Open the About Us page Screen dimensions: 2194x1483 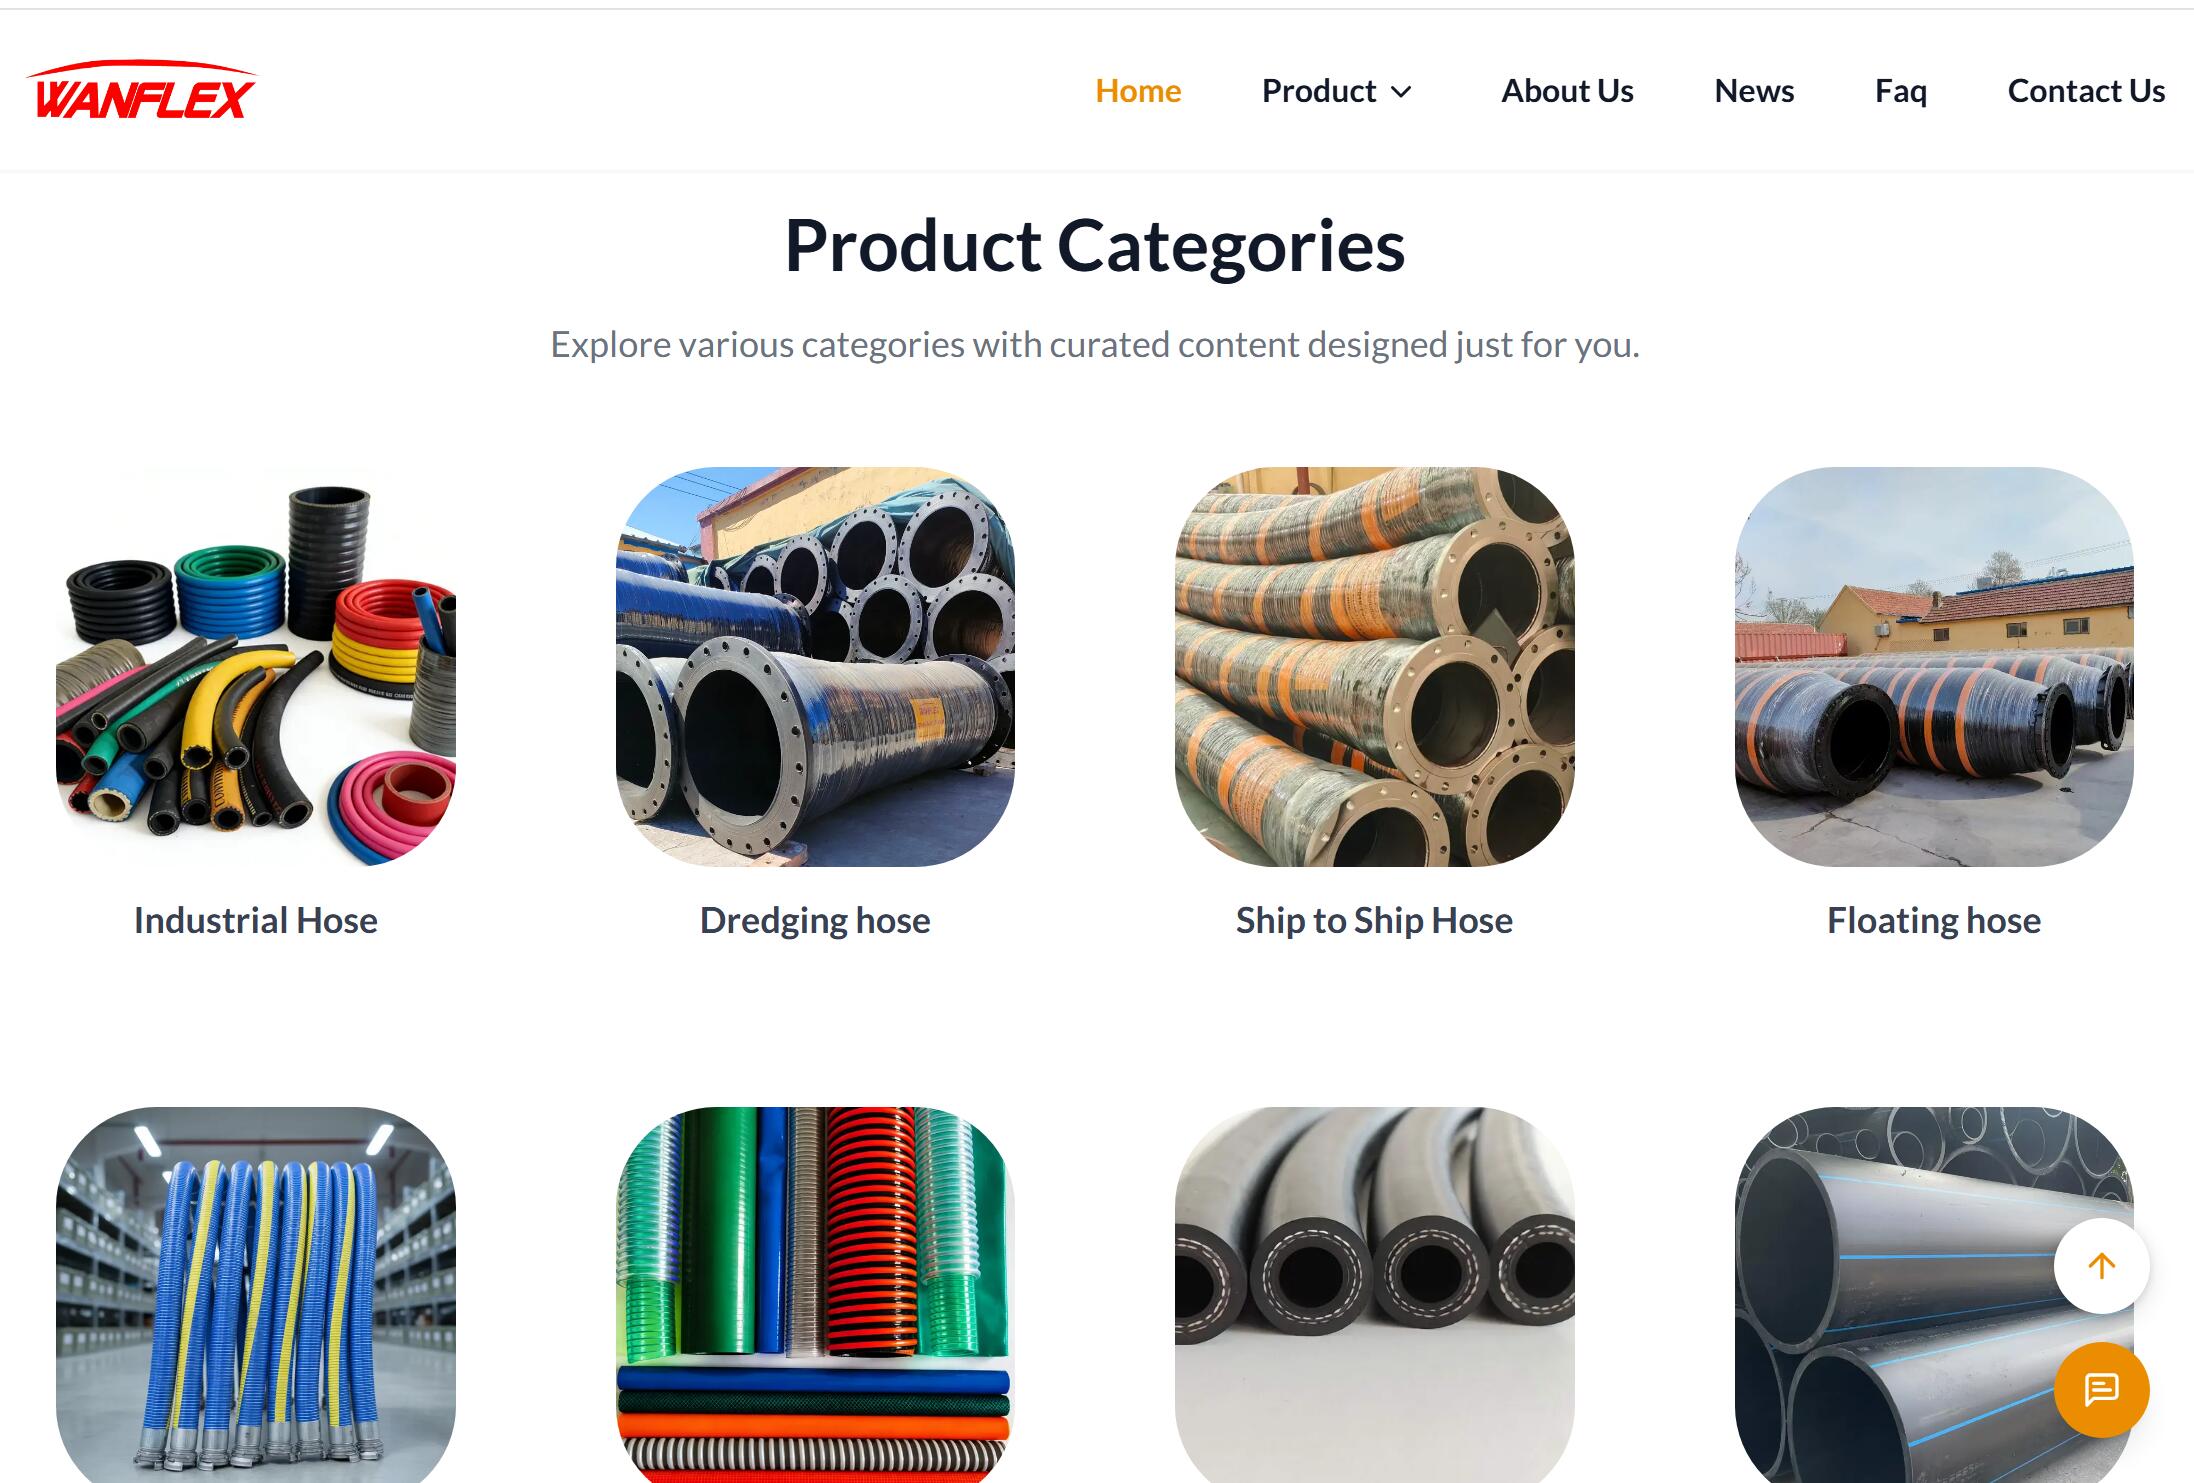[x=1567, y=91]
